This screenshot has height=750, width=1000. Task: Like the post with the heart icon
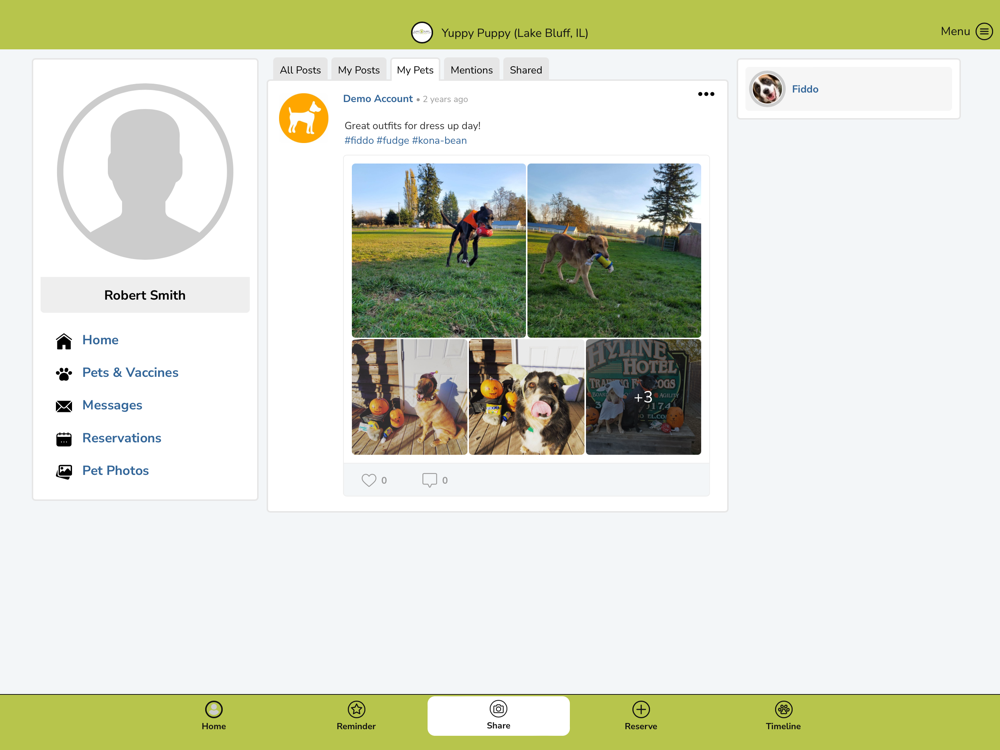[369, 480]
